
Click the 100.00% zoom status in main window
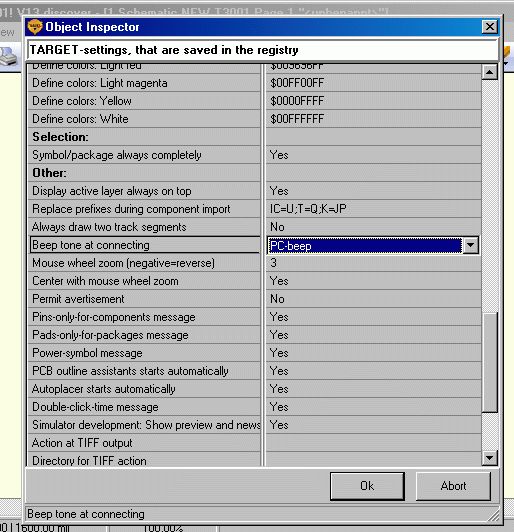[163, 528]
